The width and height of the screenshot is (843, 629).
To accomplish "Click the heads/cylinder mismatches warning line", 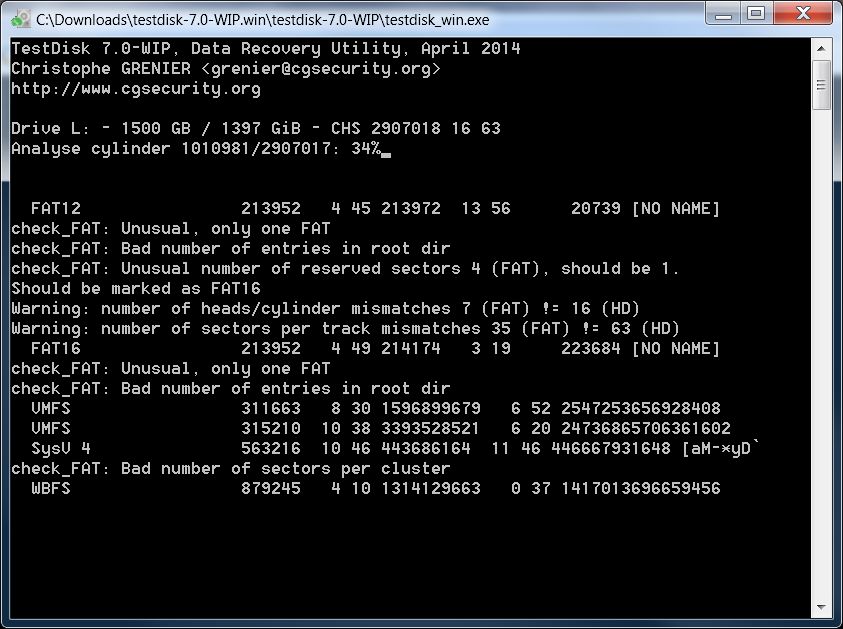I will pyautogui.click(x=325, y=309).
